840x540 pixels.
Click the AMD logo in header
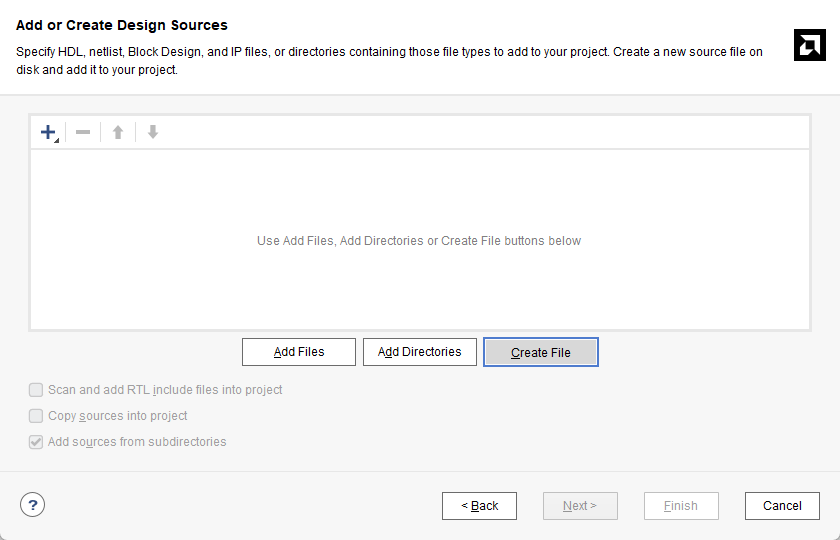[809, 45]
